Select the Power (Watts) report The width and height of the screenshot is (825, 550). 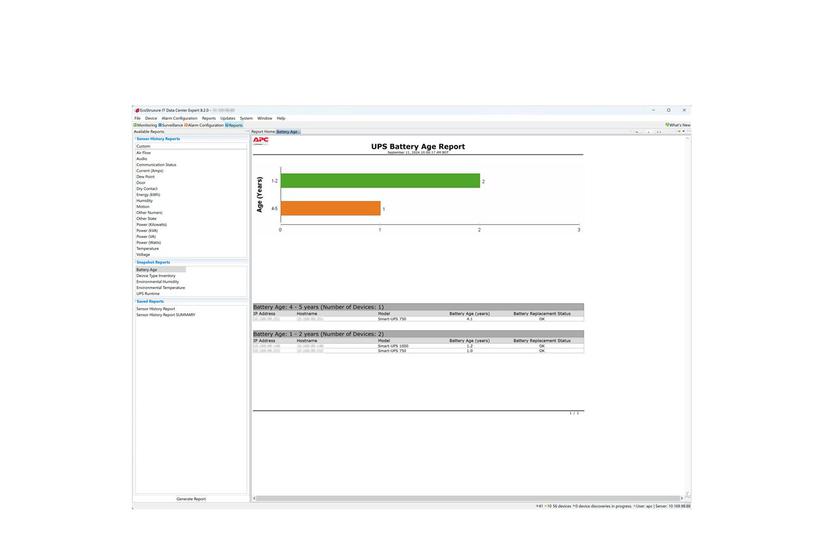click(148, 243)
